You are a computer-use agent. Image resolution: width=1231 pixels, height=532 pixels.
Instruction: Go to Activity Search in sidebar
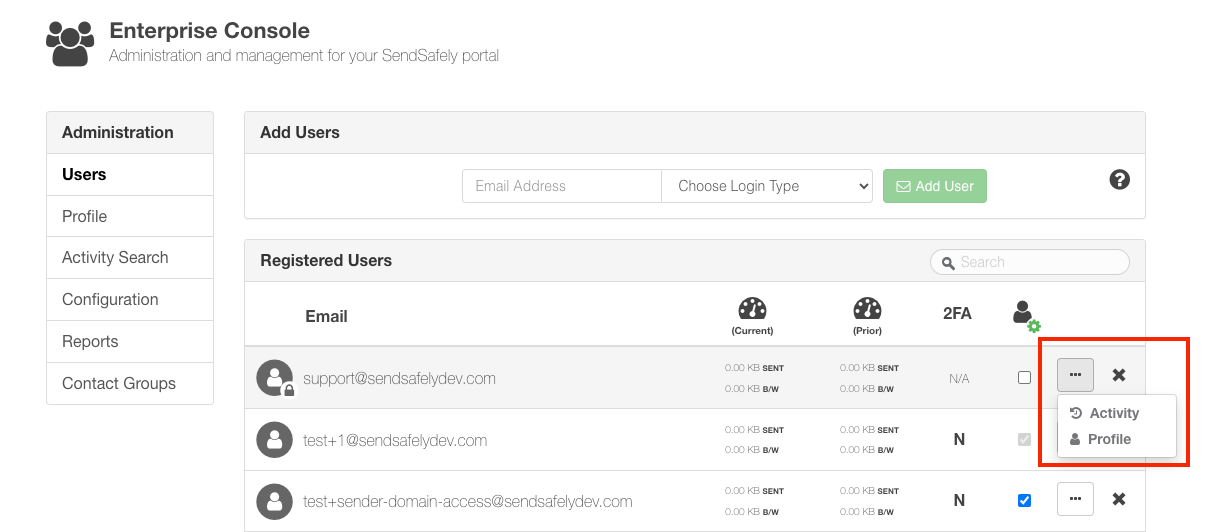[x=130, y=257]
